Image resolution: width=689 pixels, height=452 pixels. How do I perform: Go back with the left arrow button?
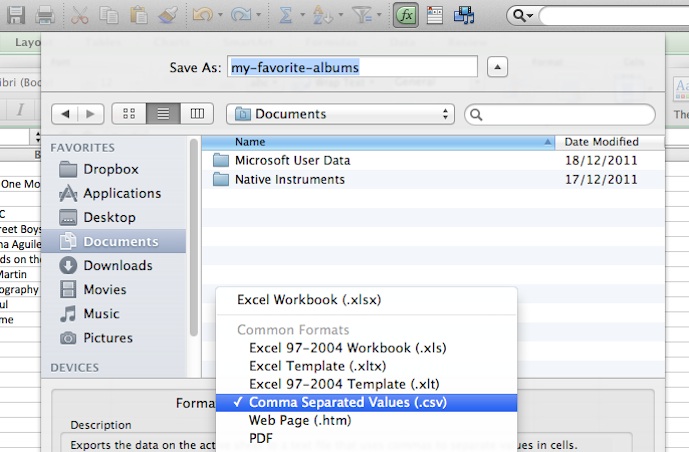pyautogui.click(x=65, y=114)
